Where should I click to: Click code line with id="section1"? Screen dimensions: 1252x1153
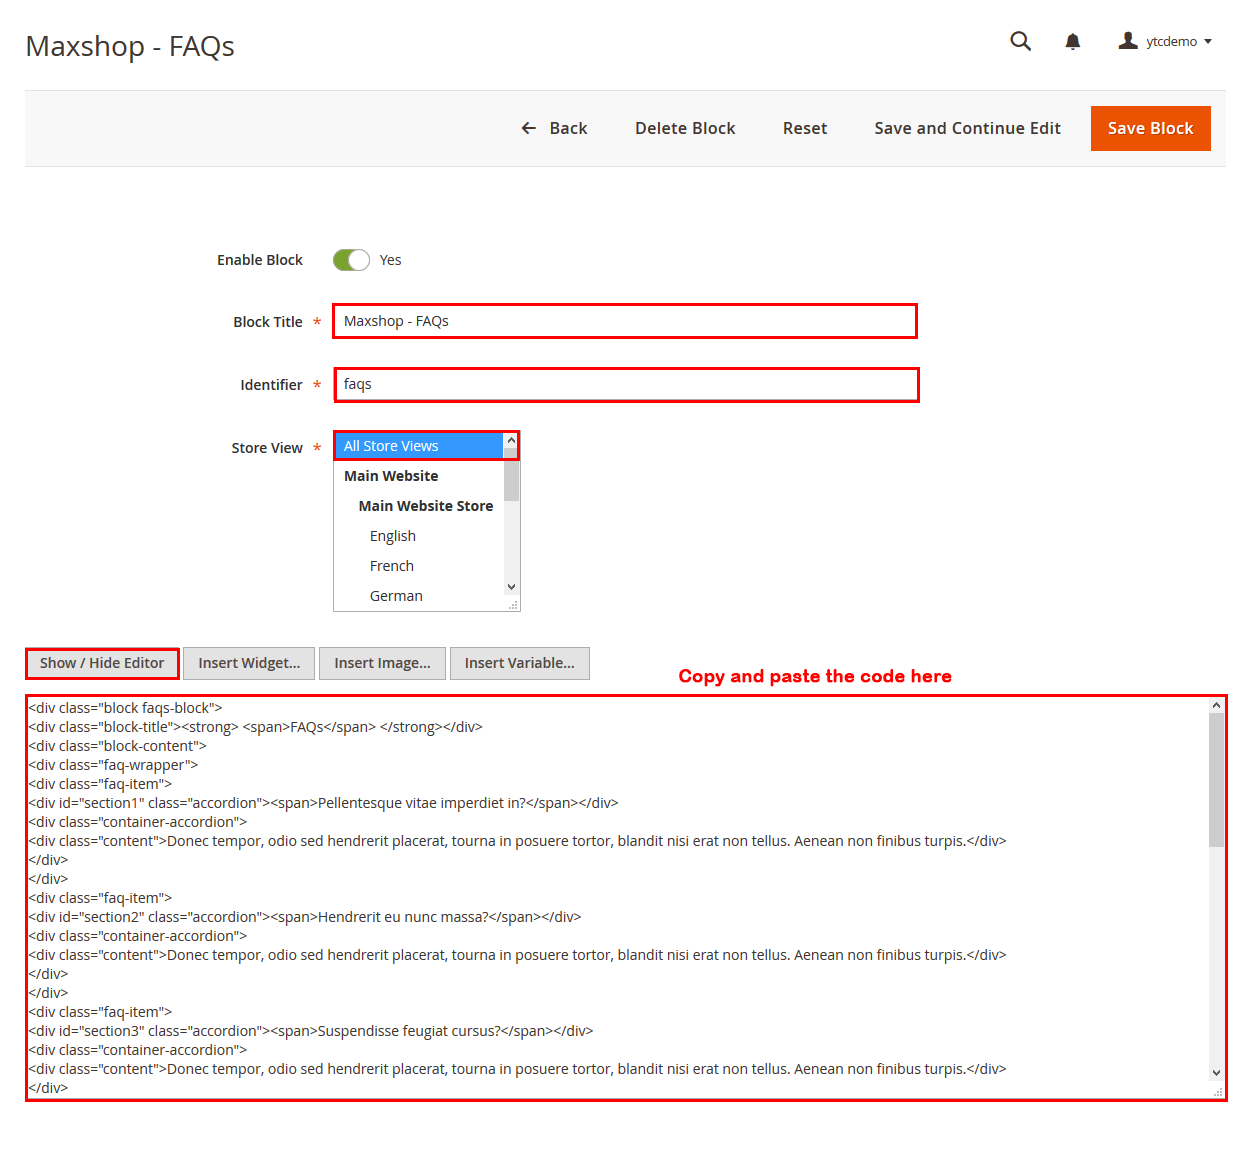click(x=323, y=803)
